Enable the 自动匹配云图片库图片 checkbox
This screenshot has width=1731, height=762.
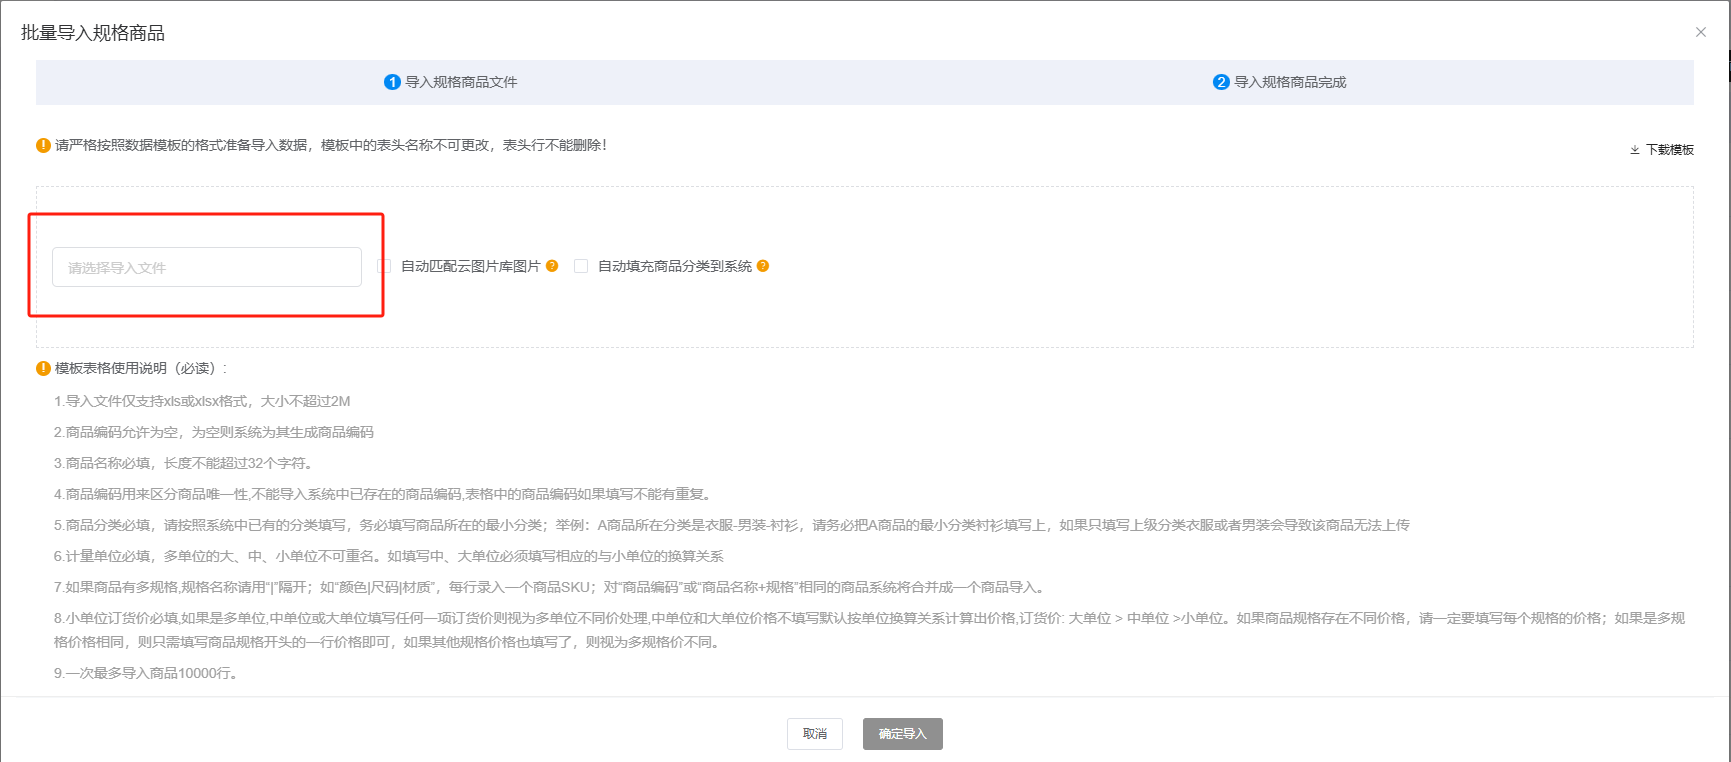[x=384, y=266]
